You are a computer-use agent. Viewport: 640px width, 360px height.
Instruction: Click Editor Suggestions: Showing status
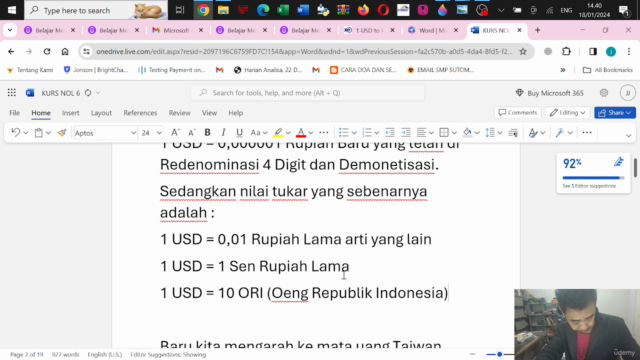coord(168,354)
